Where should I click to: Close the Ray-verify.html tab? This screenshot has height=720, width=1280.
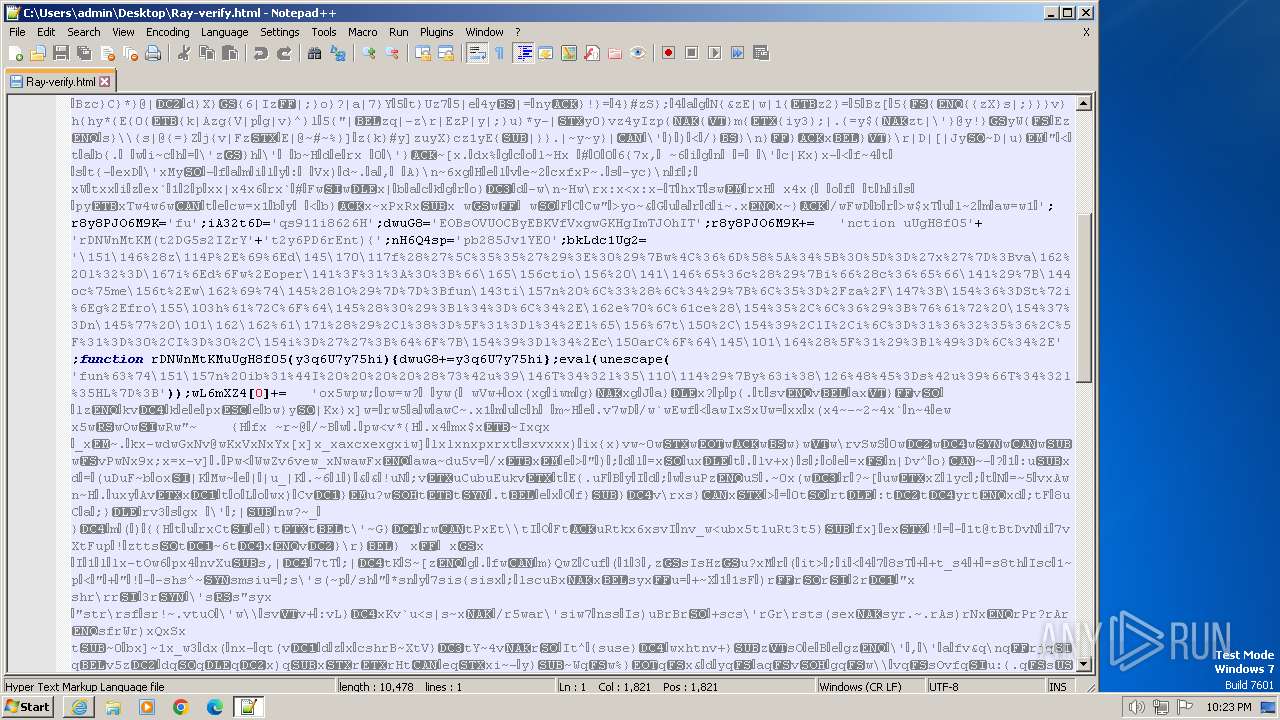point(104,82)
